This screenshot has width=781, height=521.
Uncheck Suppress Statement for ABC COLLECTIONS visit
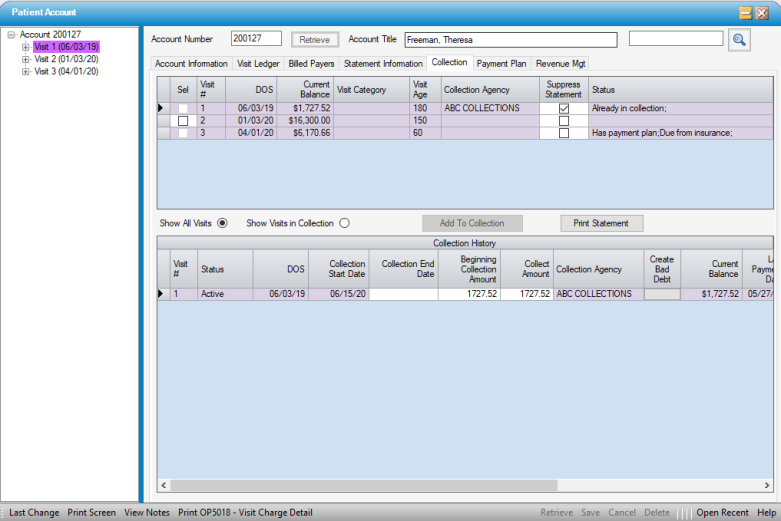pos(564,108)
